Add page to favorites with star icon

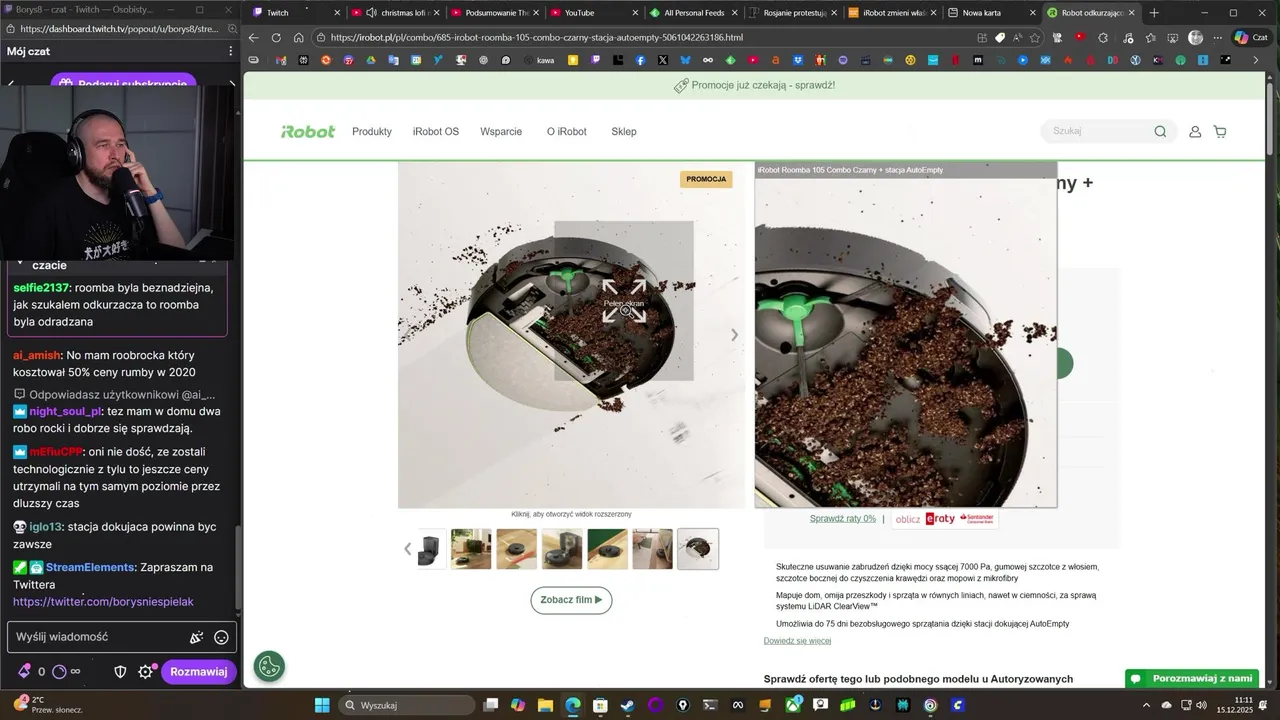[1035, 38]
